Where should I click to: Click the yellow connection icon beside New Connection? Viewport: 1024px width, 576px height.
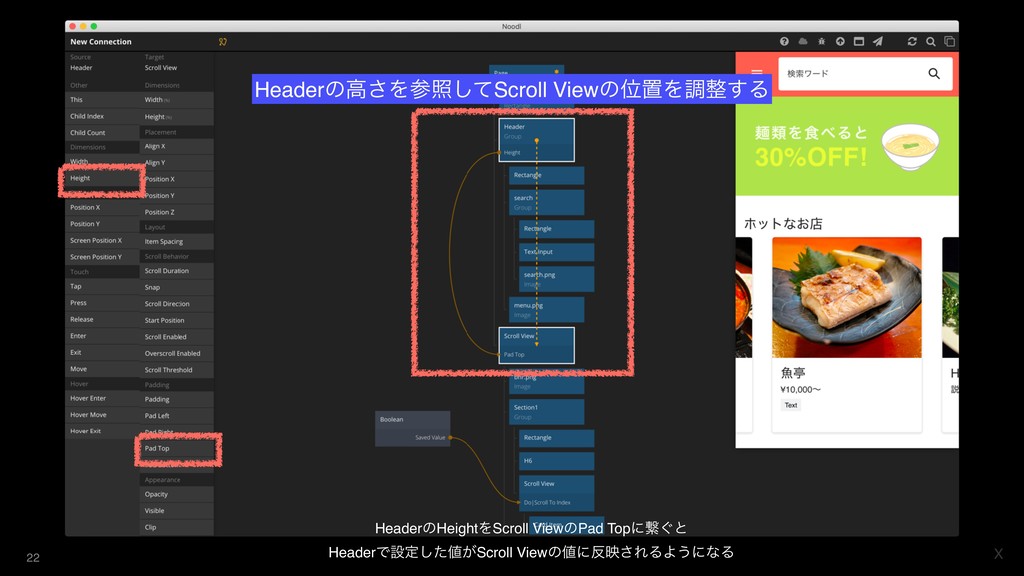tap(223, 42)
